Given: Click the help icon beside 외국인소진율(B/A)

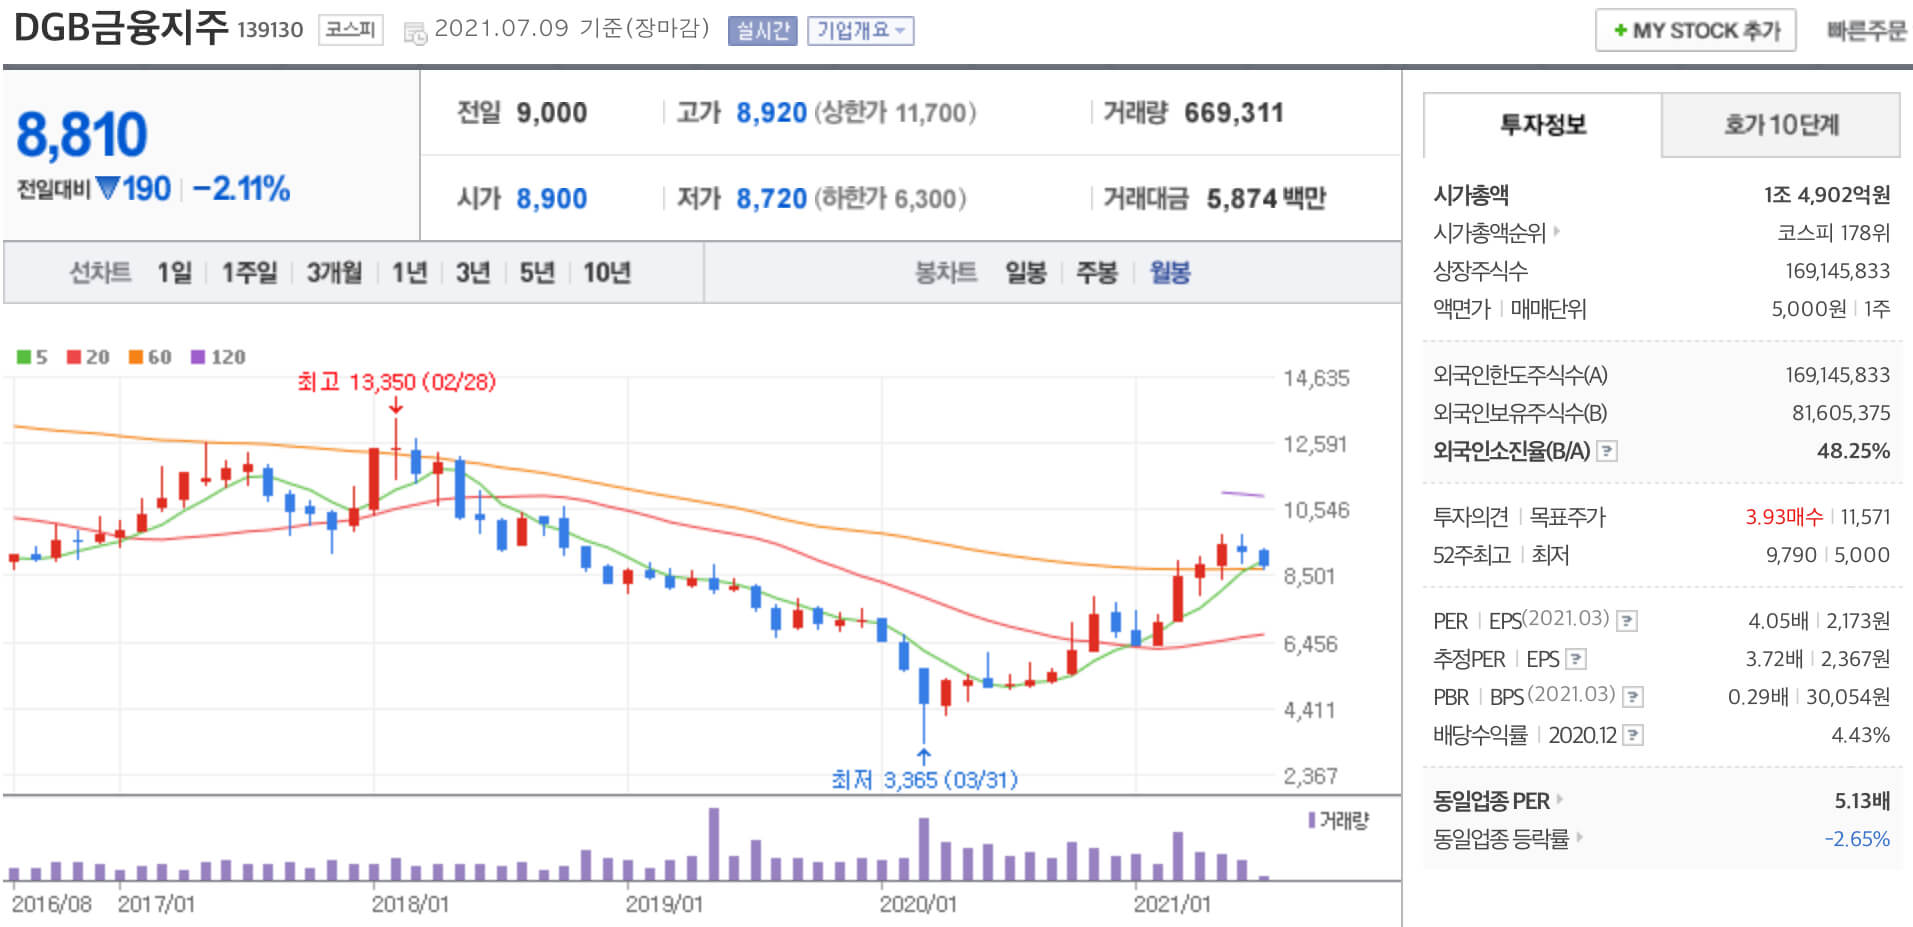Looking at the screenshot, I should (1607, 451).
